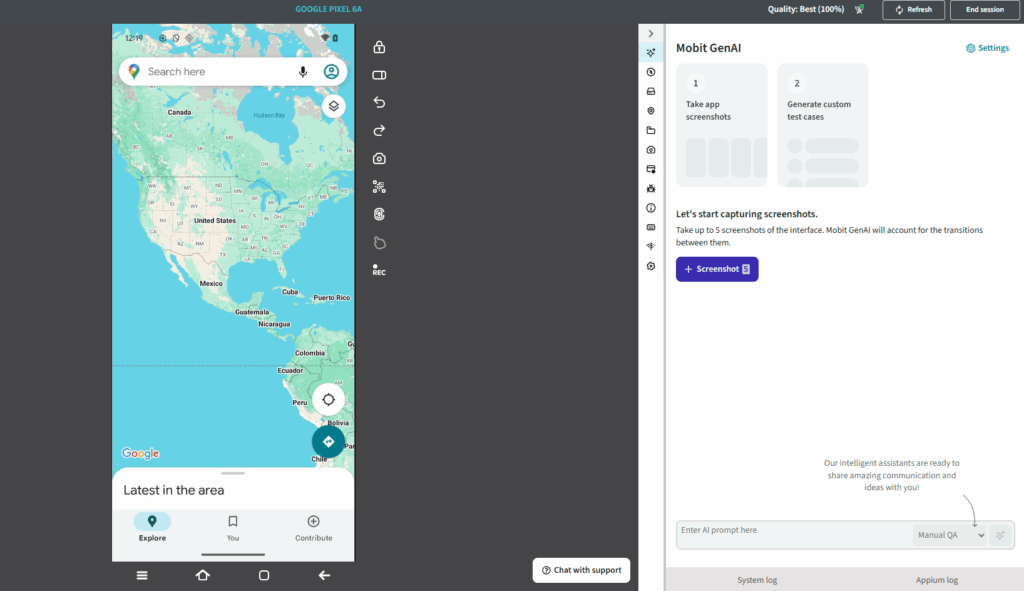Open the Manual QA dropdown
This screenshot has height=591, width=1024.
coord(949,535)
